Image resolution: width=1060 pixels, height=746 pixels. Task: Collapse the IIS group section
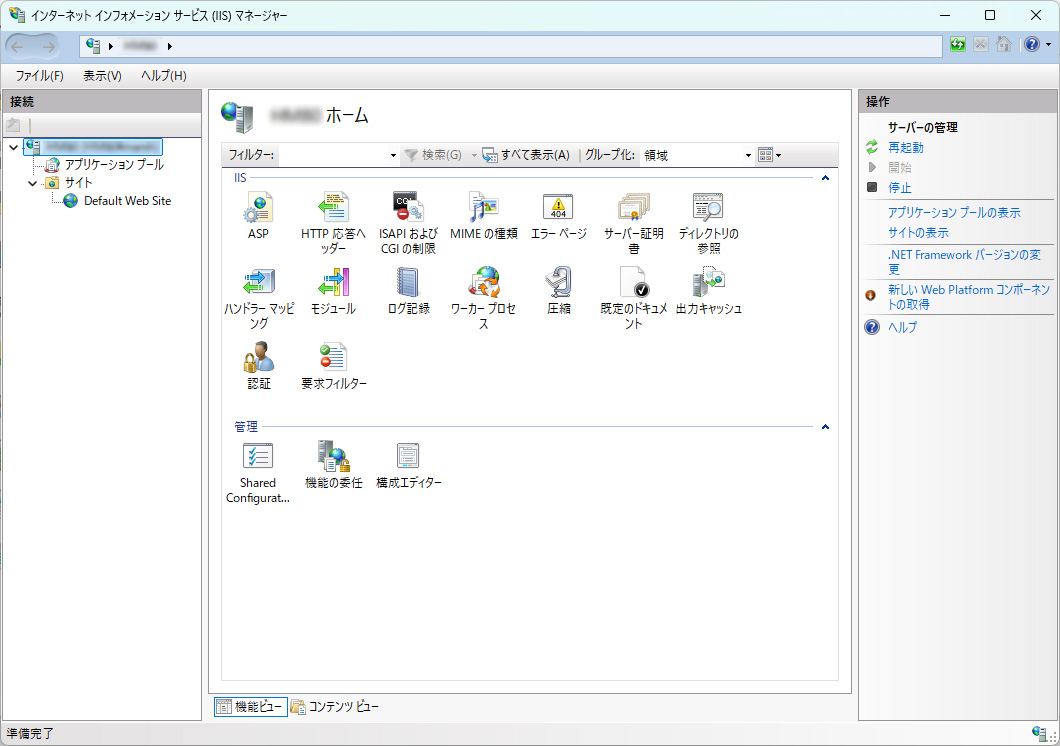pyautogui.click(x=825, y=178)
